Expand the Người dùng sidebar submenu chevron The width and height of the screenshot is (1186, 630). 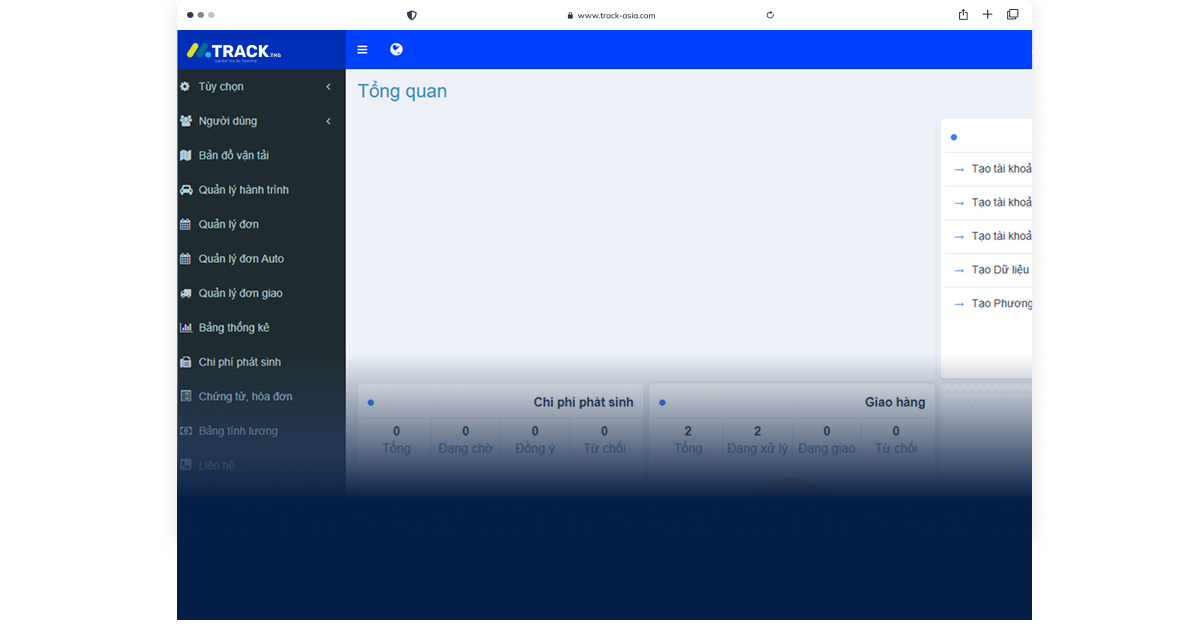(328, 122)
